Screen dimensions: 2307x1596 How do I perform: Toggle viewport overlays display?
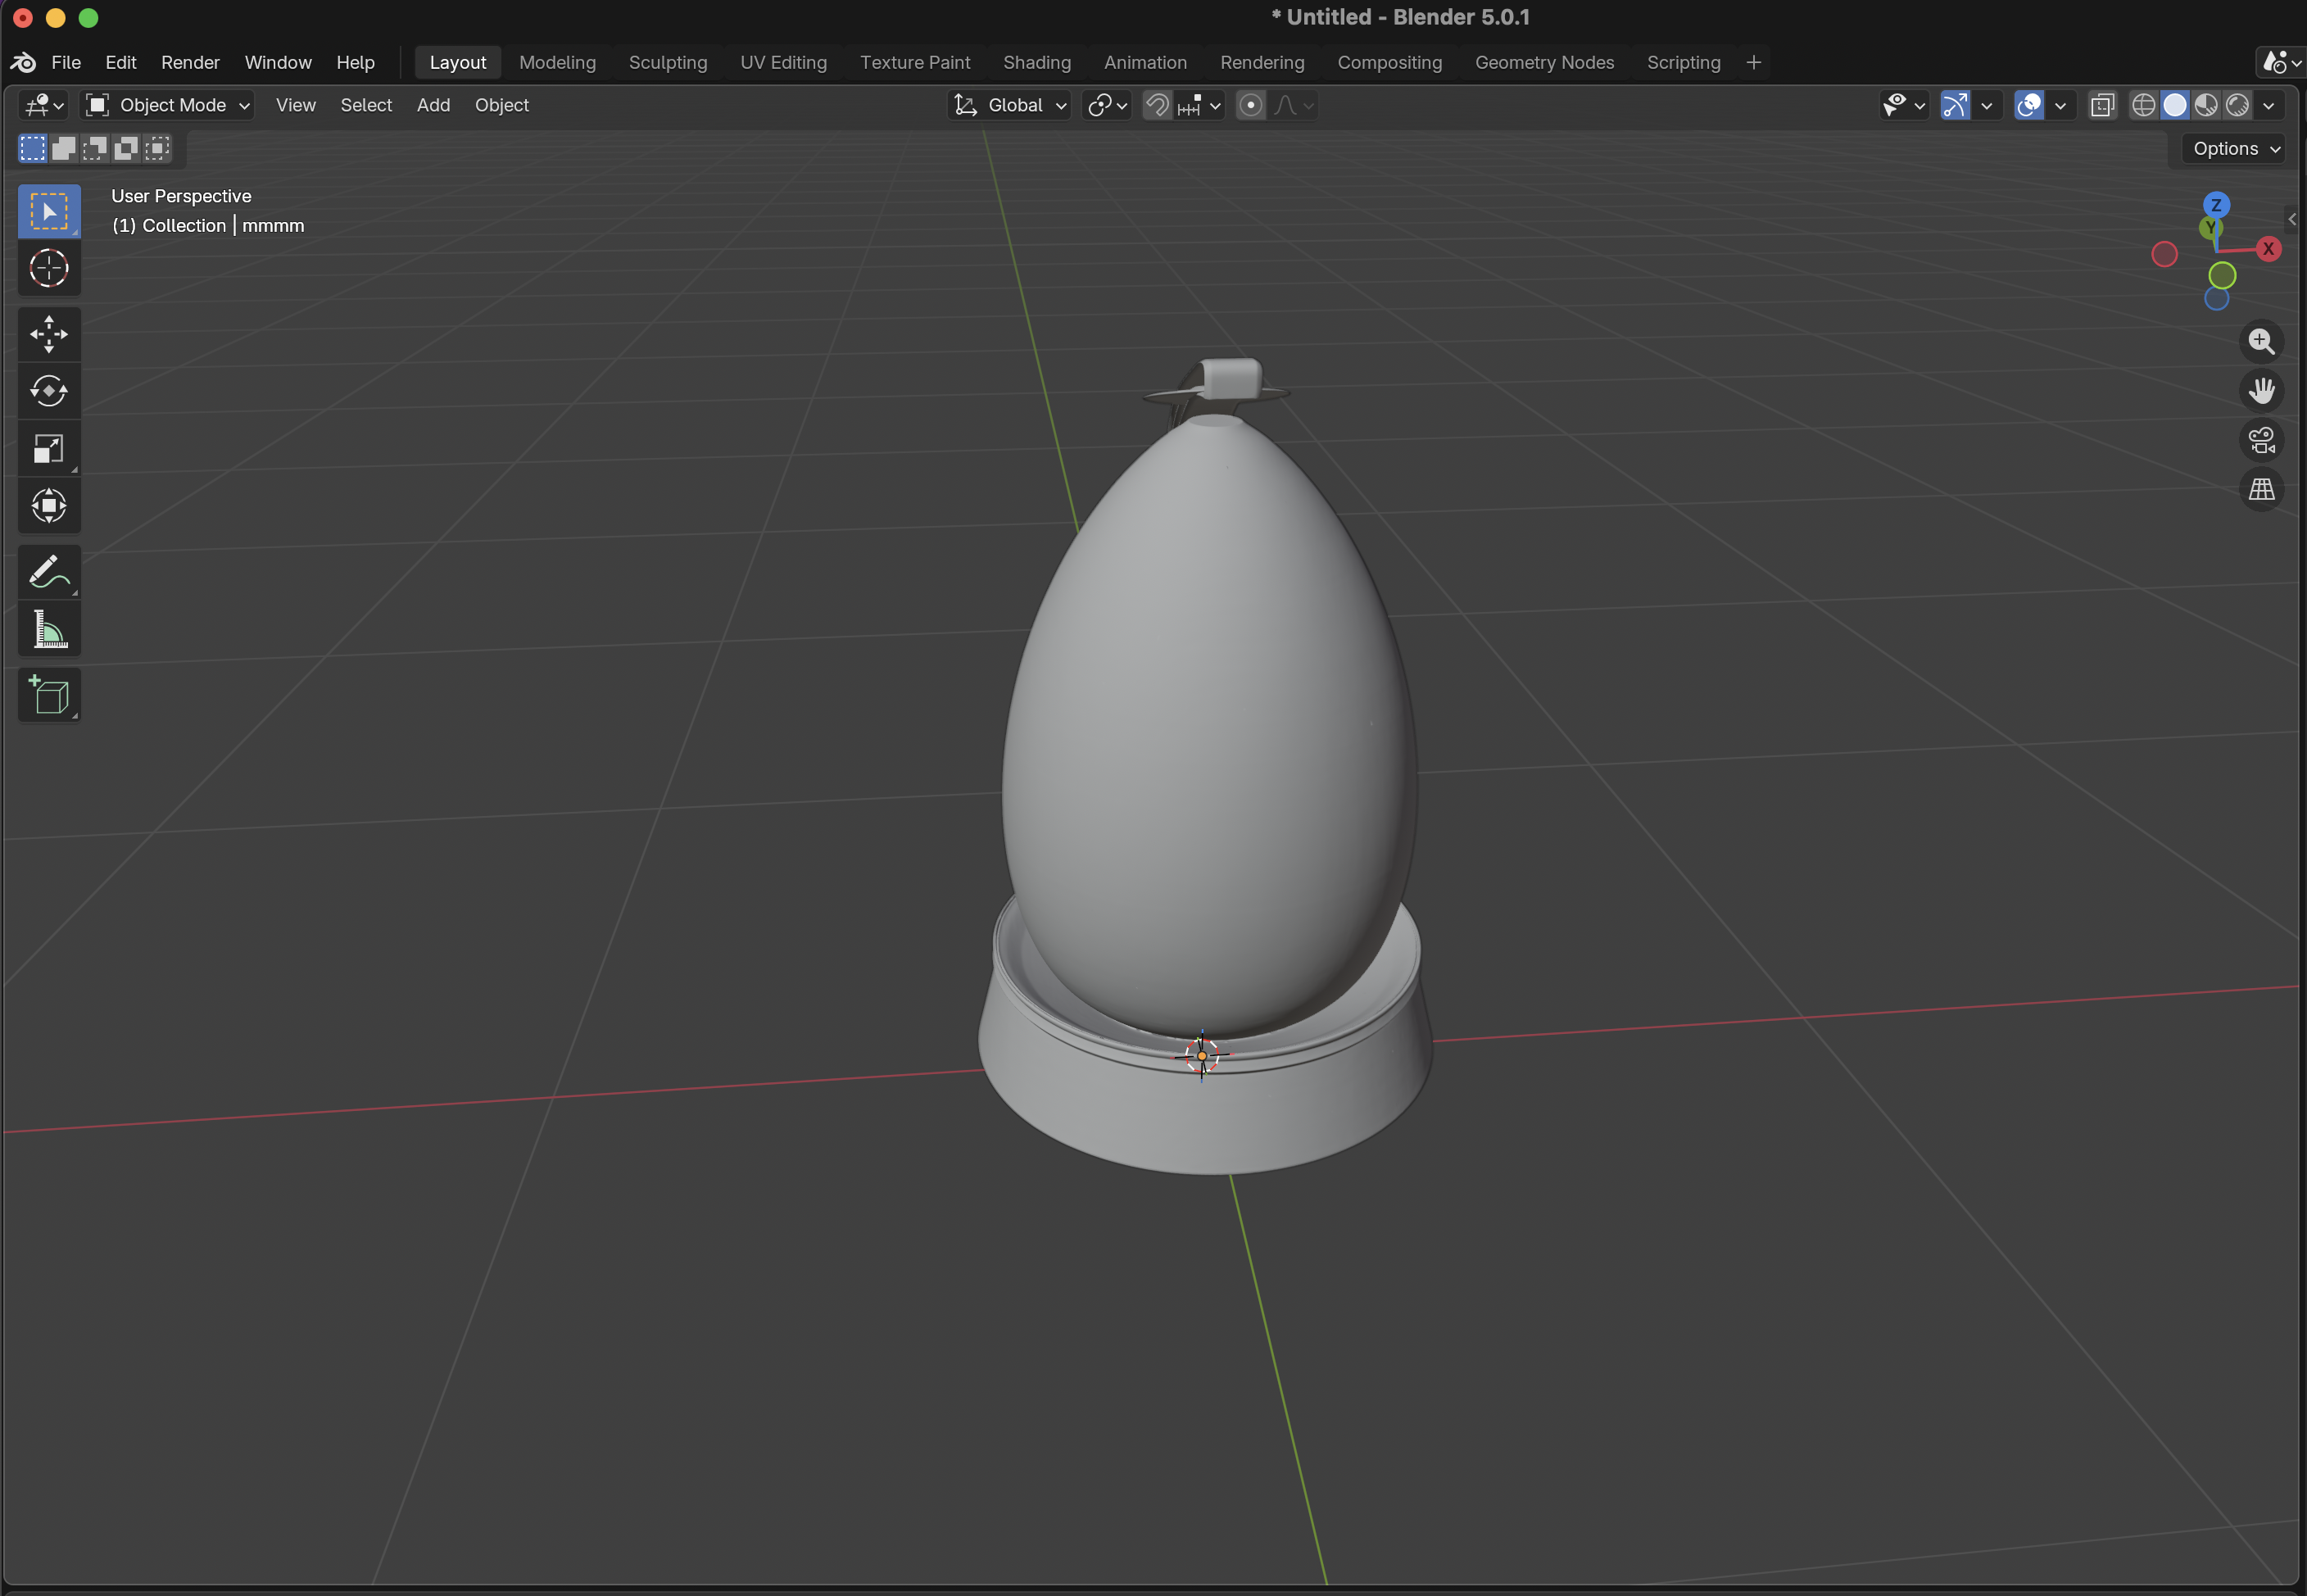(2028, 105)
